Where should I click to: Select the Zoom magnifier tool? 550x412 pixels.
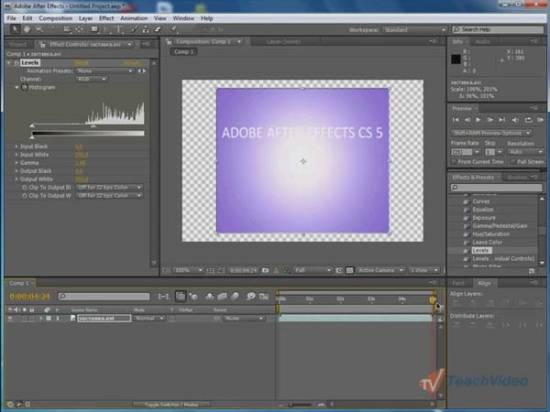(x=39, y=29)
